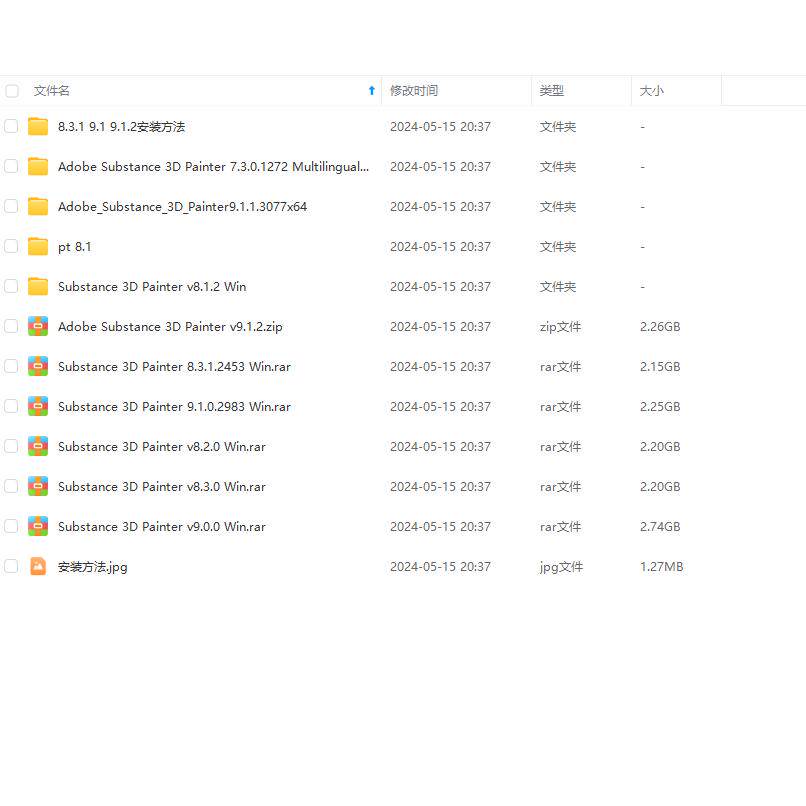
Task: Open Adobe Substance 3D Painter 7.3.0.1272 Multilingual folder name
Action: pos(213,167)
